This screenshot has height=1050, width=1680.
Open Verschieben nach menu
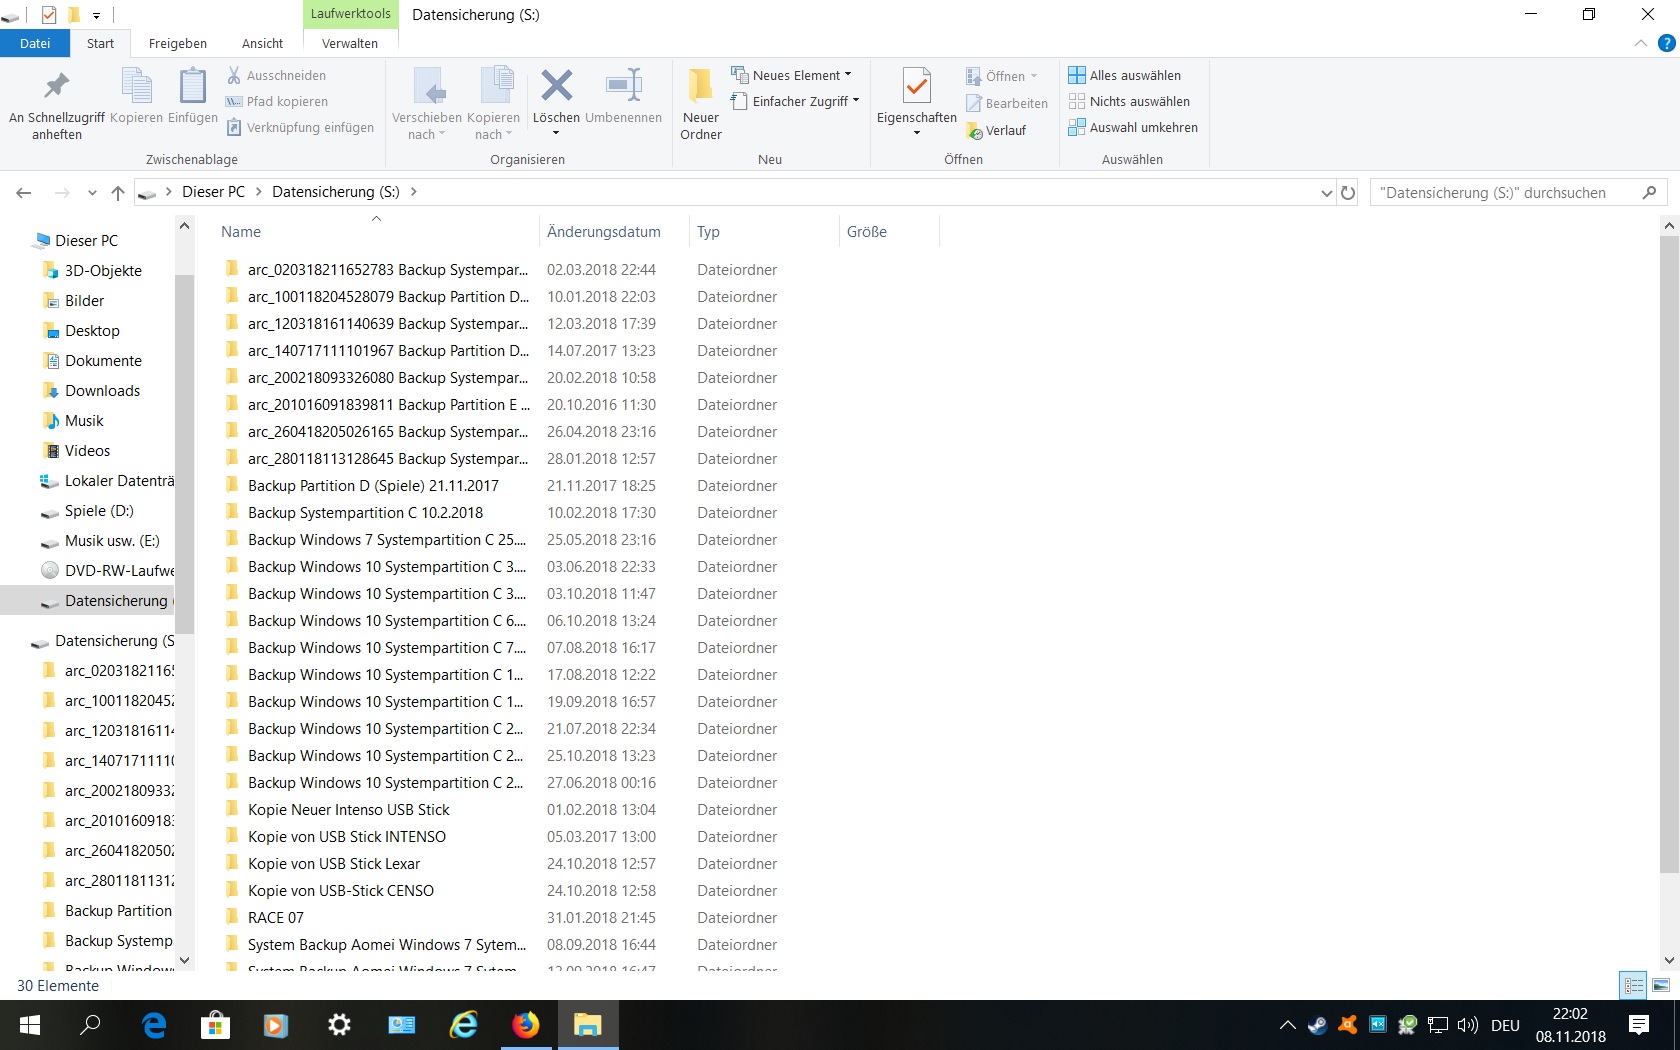[427, 104]
